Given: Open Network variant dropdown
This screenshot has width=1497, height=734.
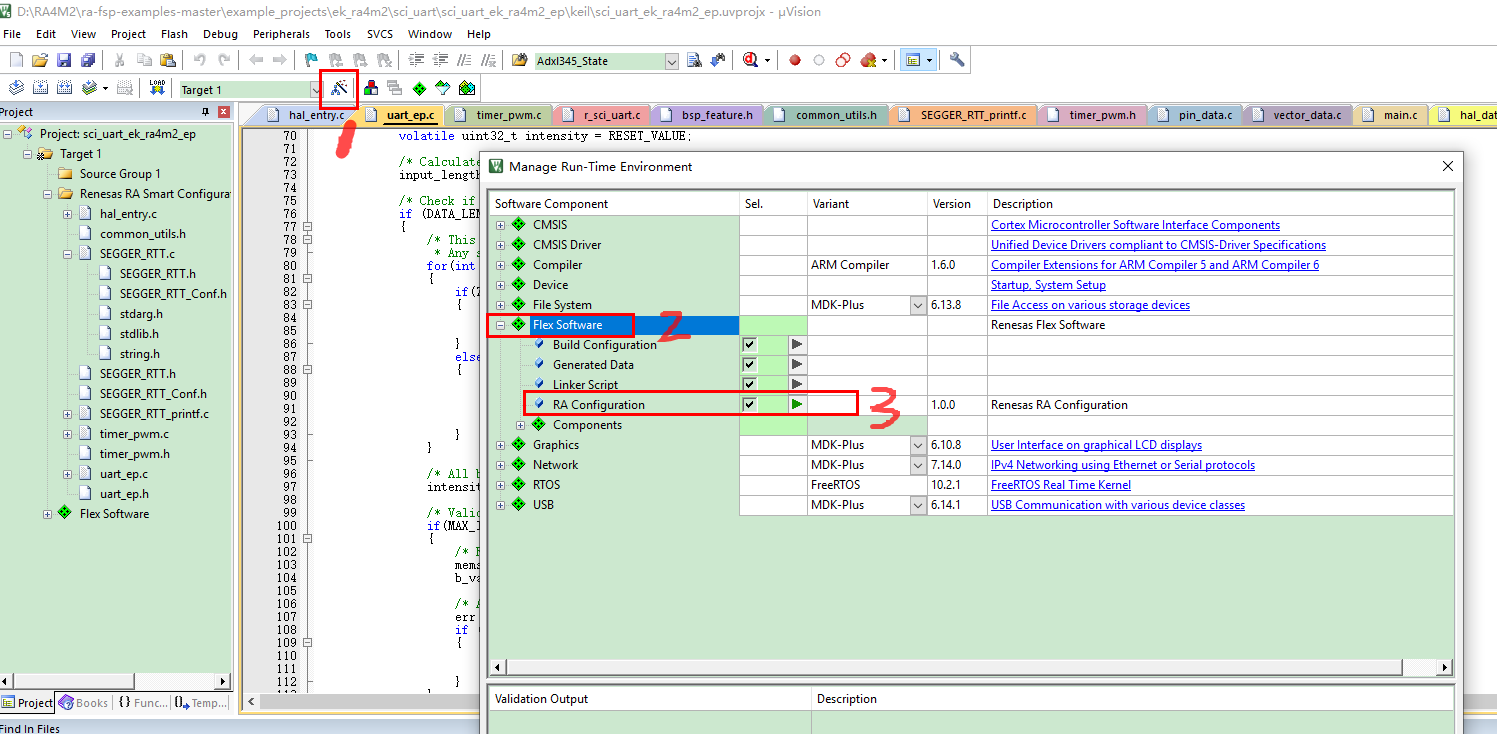Looking at the screenshot, I should 917,465.
